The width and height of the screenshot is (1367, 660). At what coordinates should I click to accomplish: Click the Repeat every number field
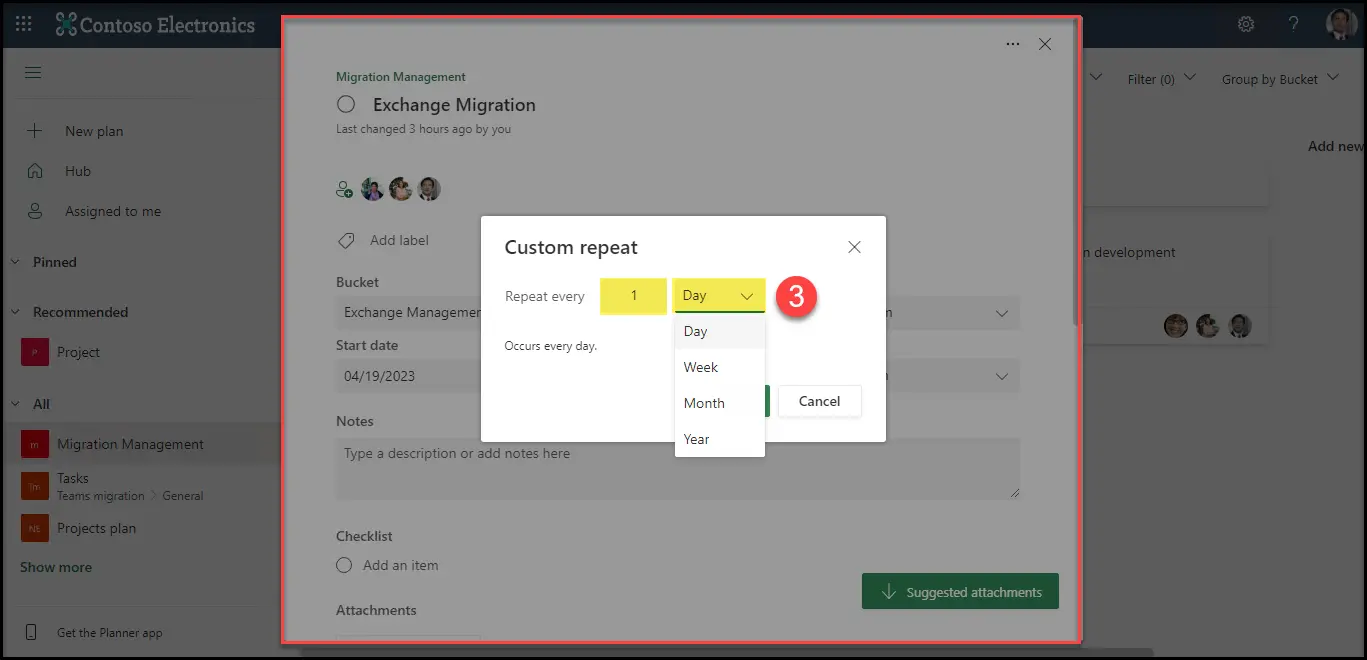[633, 296]
